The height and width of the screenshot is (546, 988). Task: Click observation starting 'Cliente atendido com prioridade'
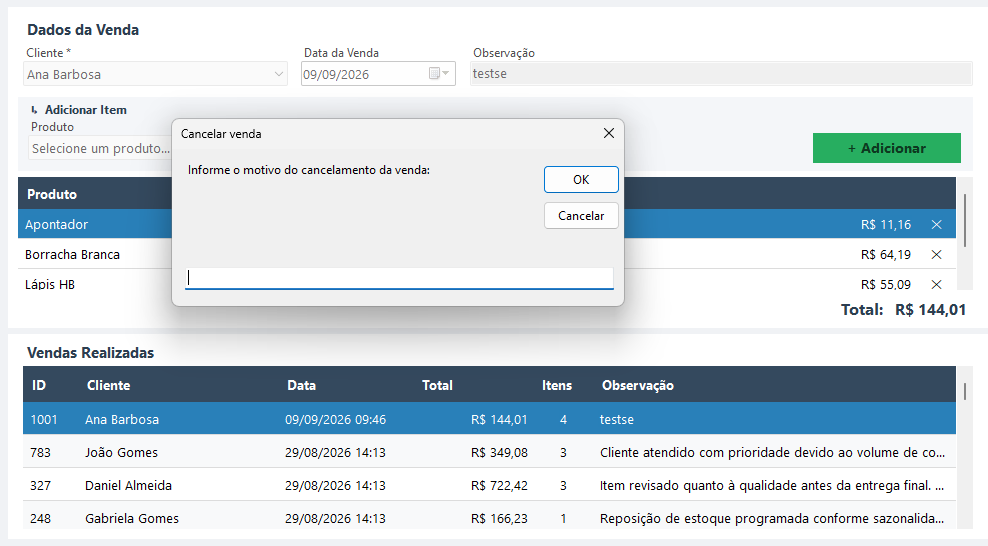pyautogui.click(x=773, y=452)
